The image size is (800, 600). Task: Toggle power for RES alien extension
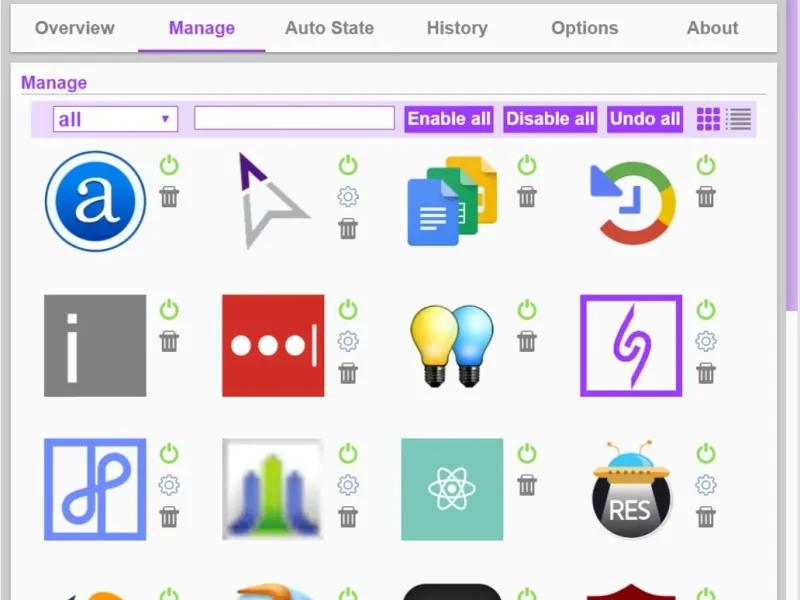pyautogui.click(x=706, y=454)
